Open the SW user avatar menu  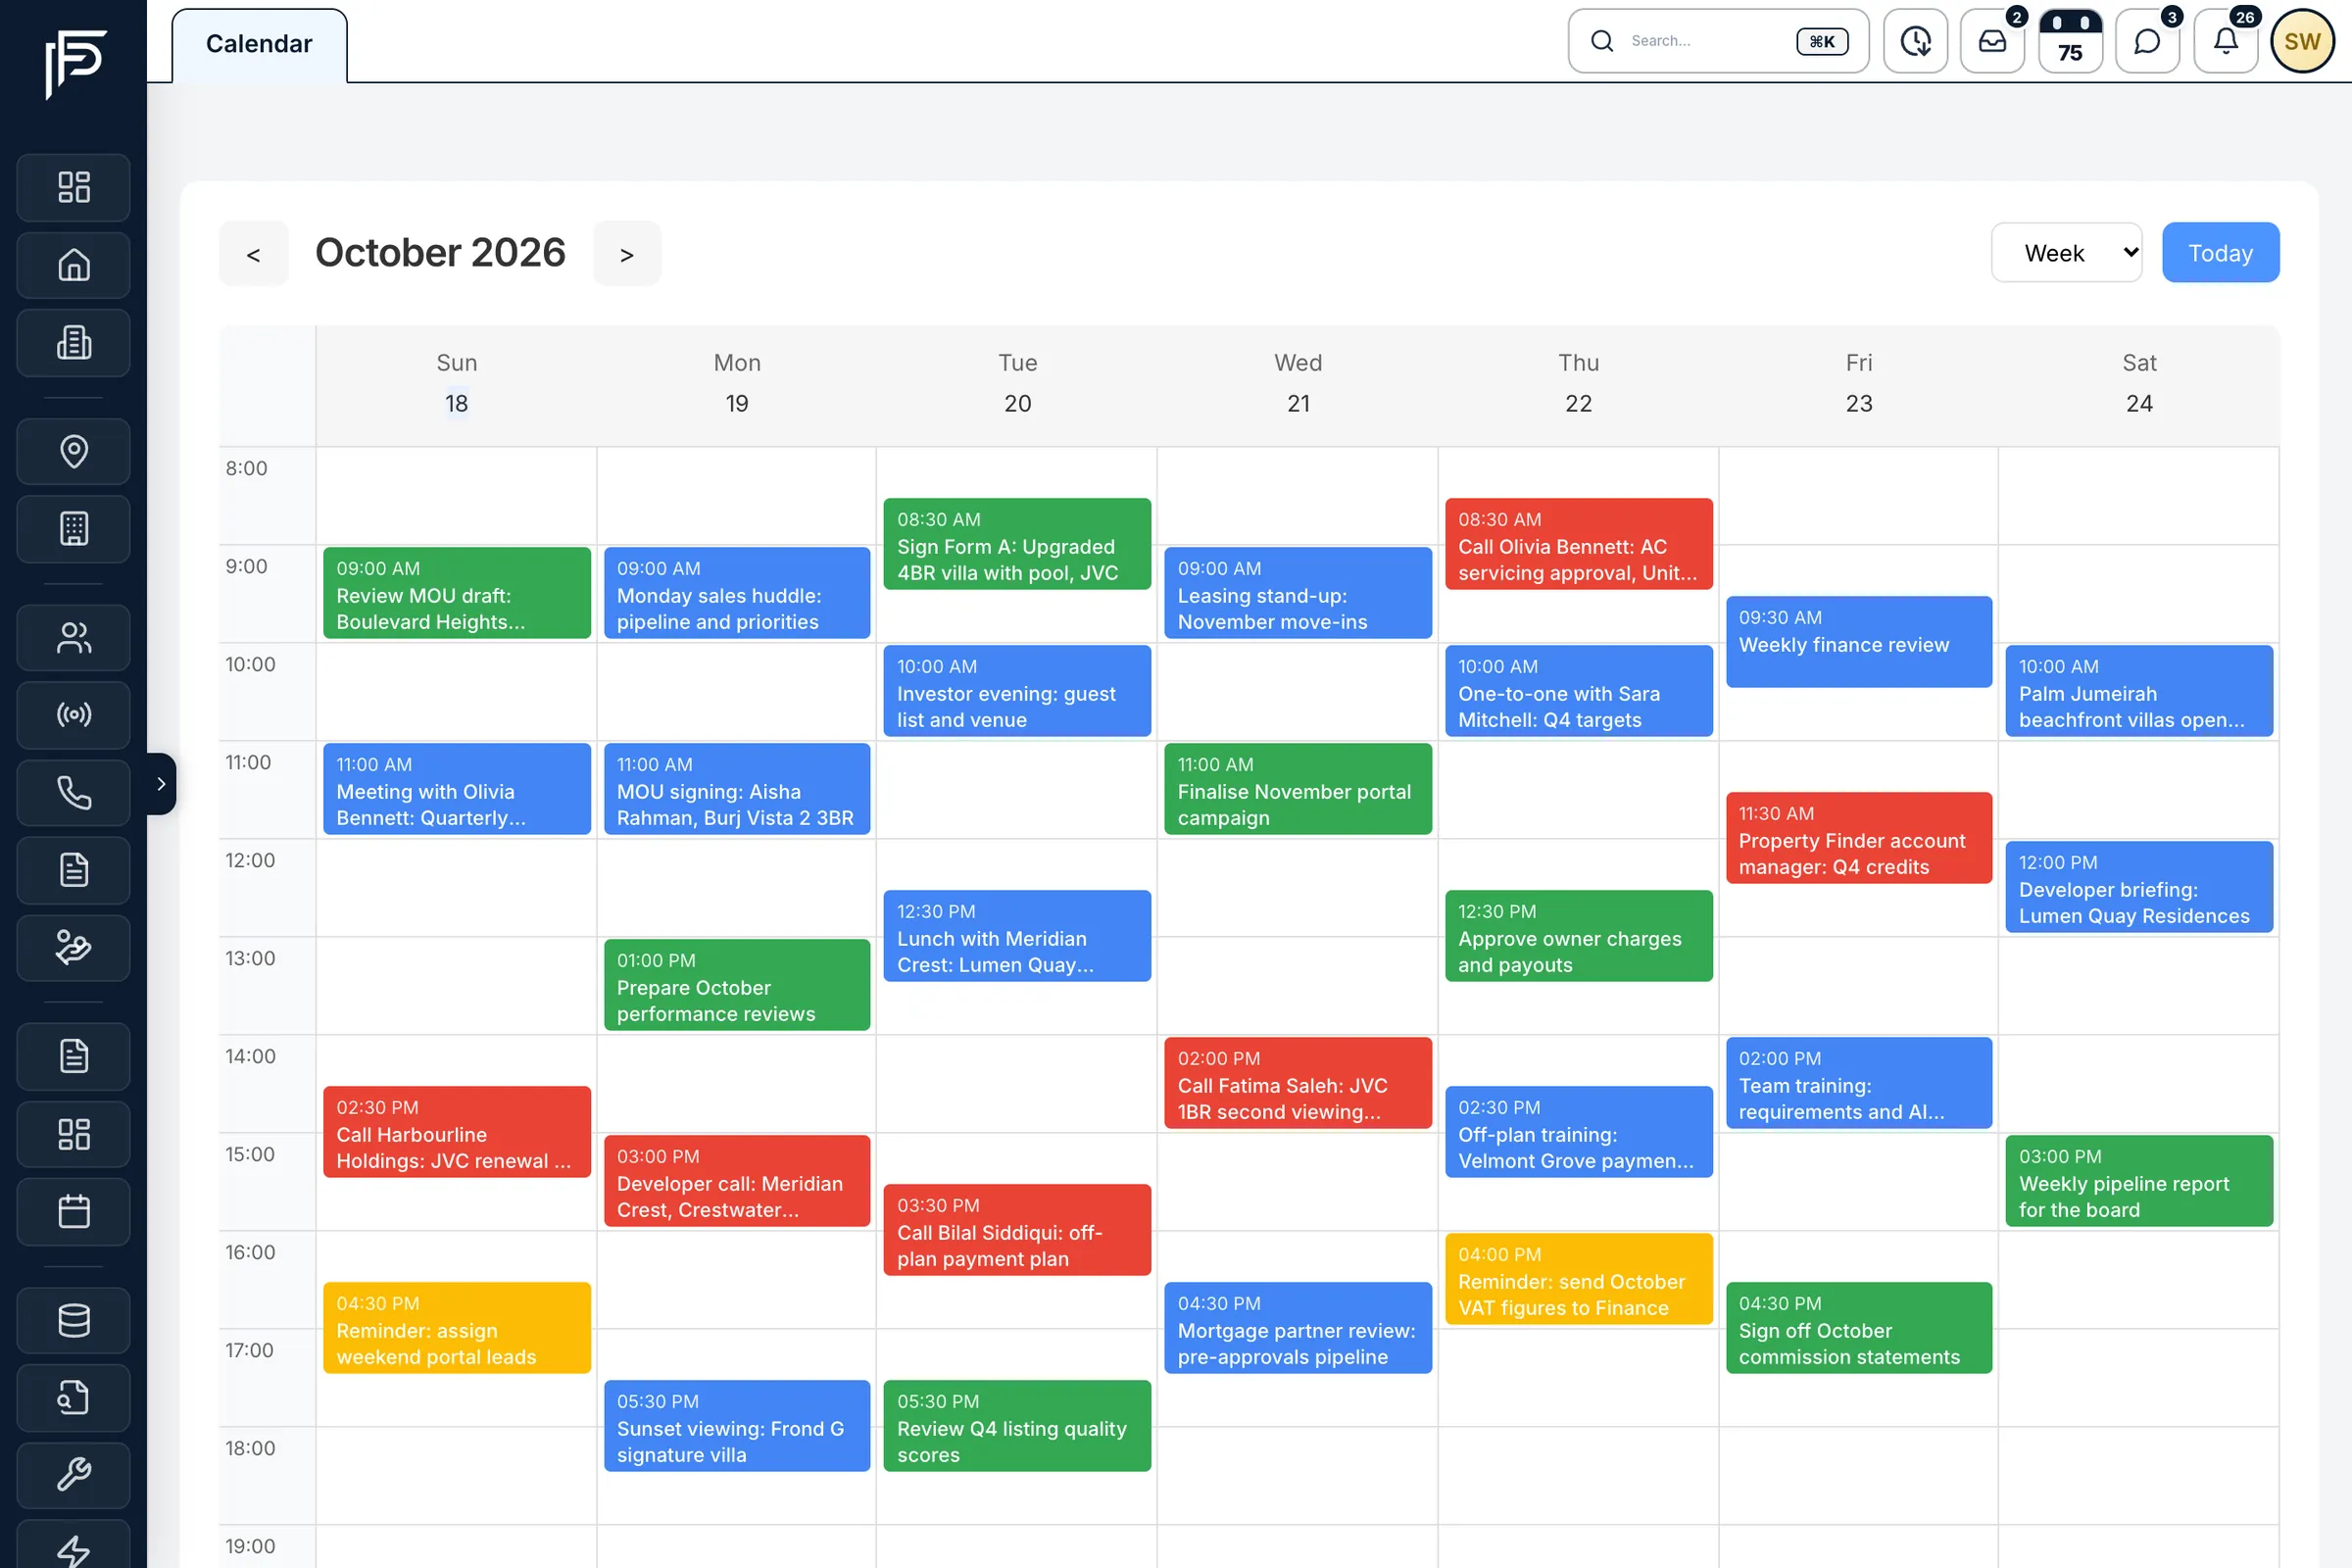pos(2302,41)
